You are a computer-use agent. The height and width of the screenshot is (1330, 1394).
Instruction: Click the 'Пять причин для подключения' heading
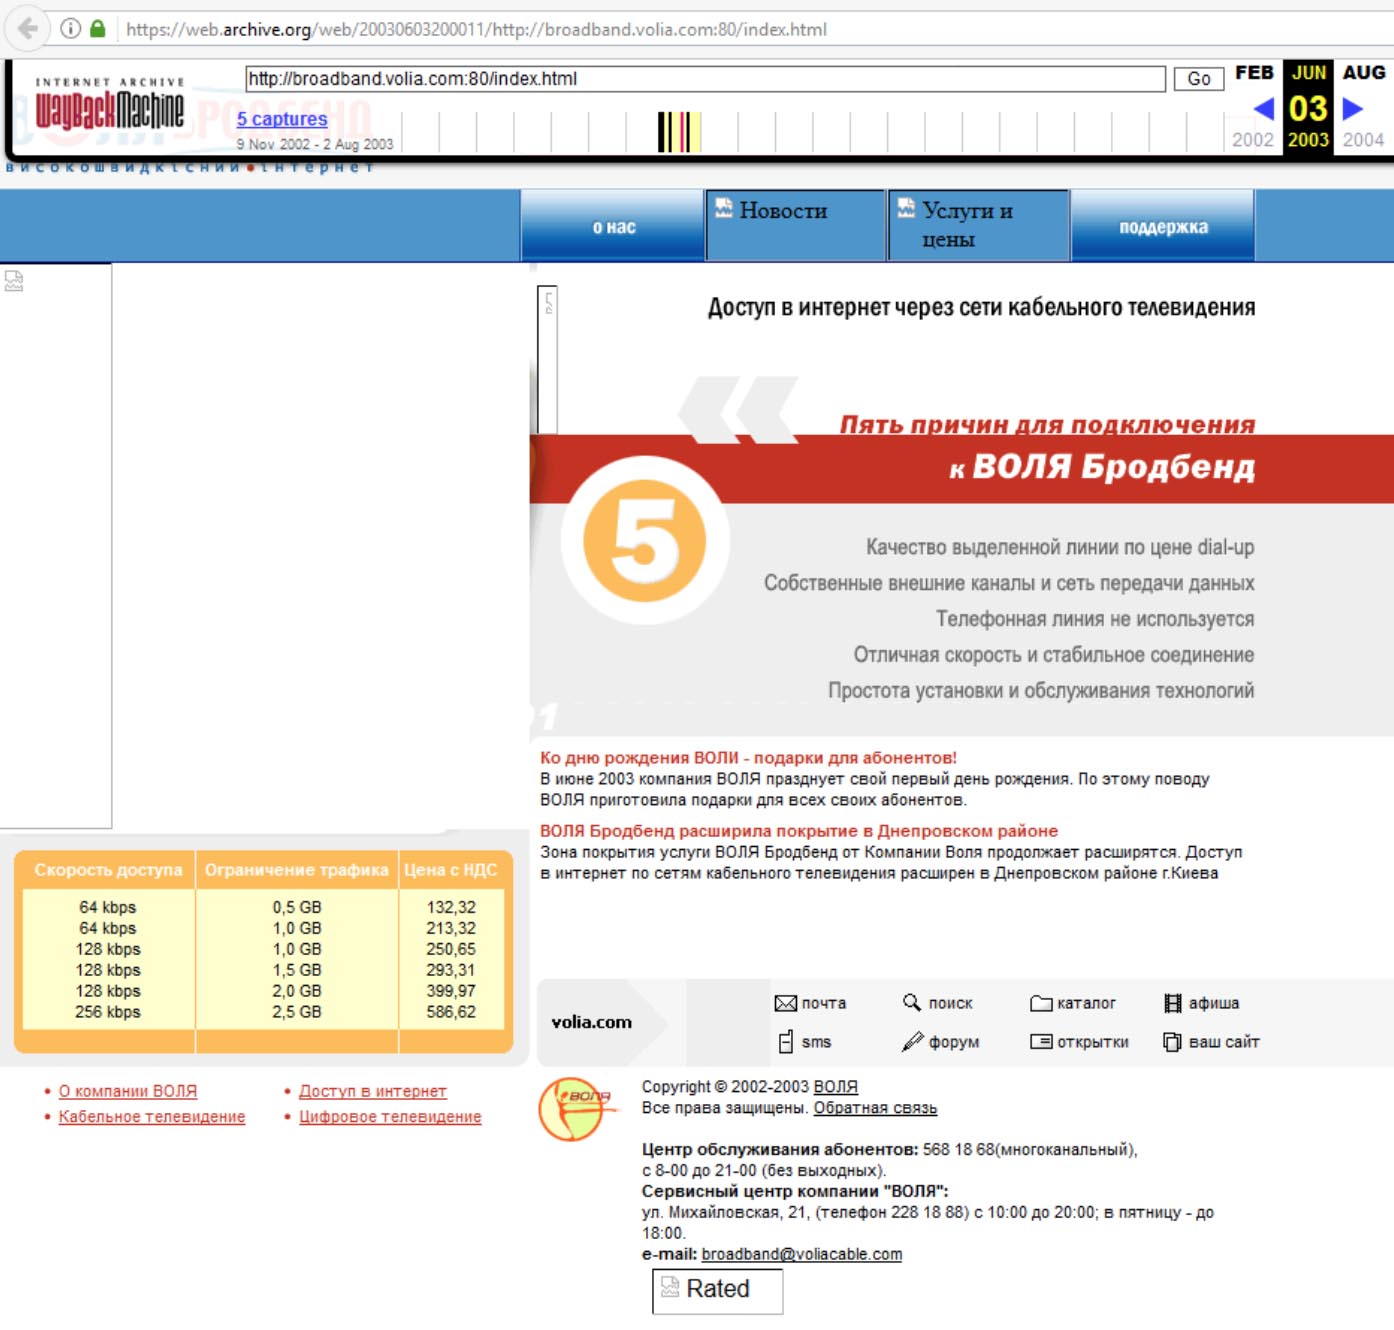(1047, 424)
